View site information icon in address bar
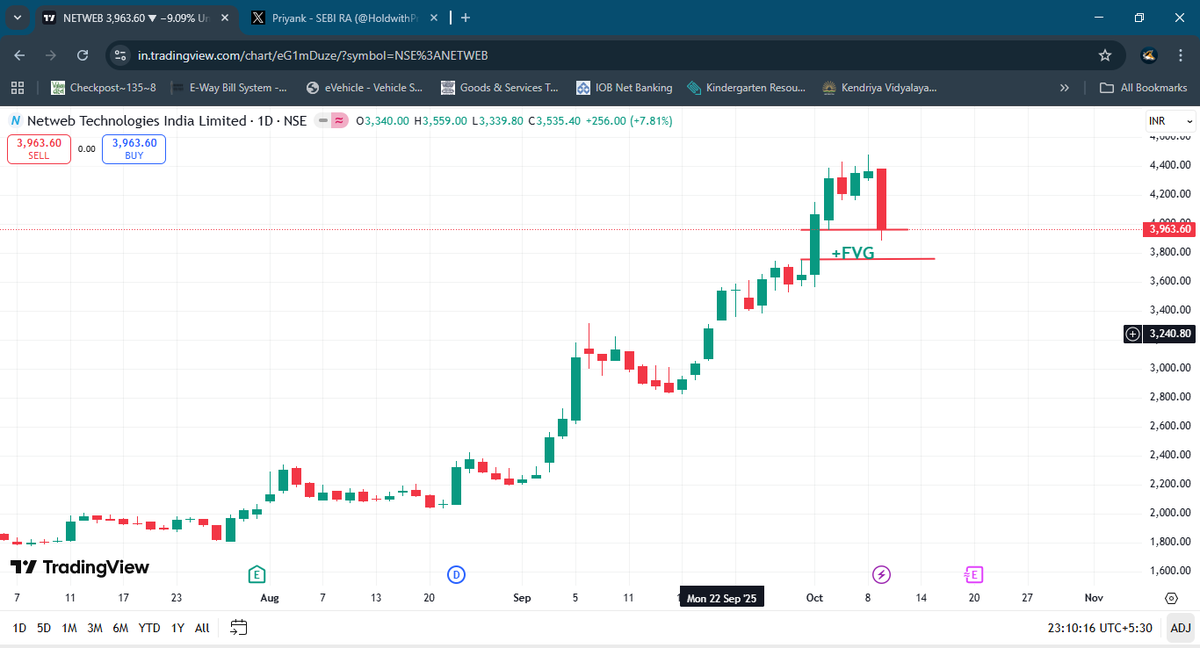1200x648 pixels. 120,55
